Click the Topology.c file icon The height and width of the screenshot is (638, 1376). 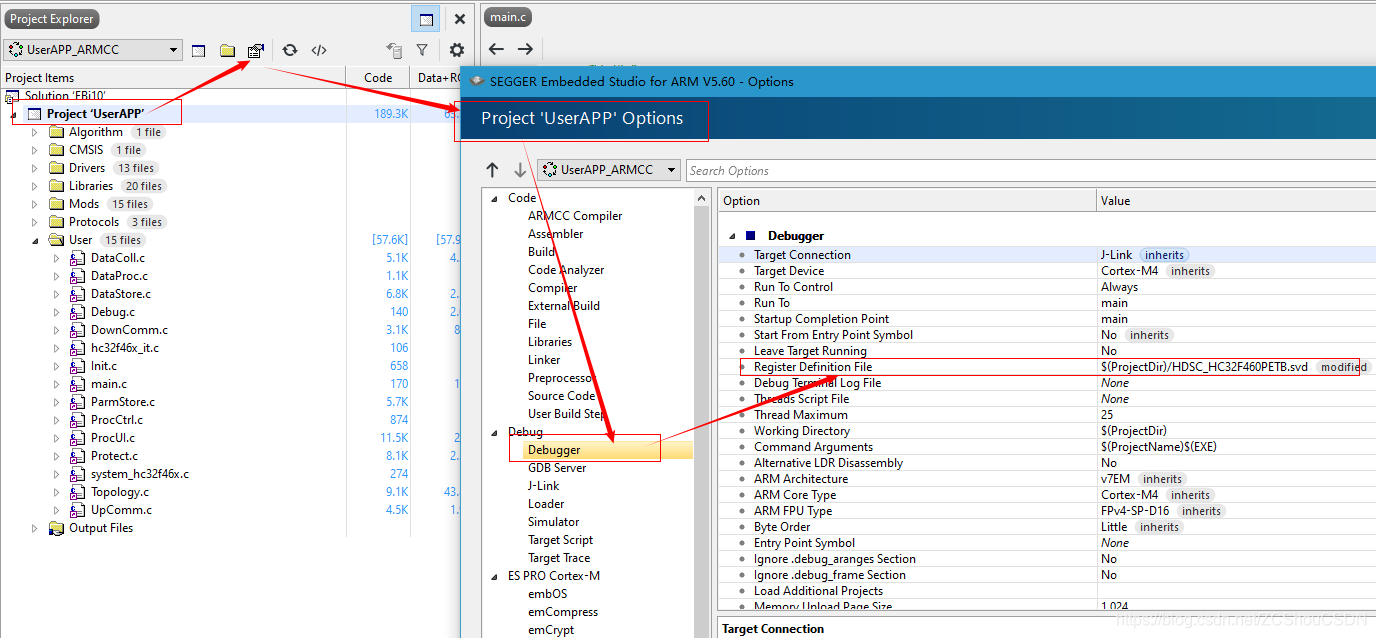pos(77,492)
